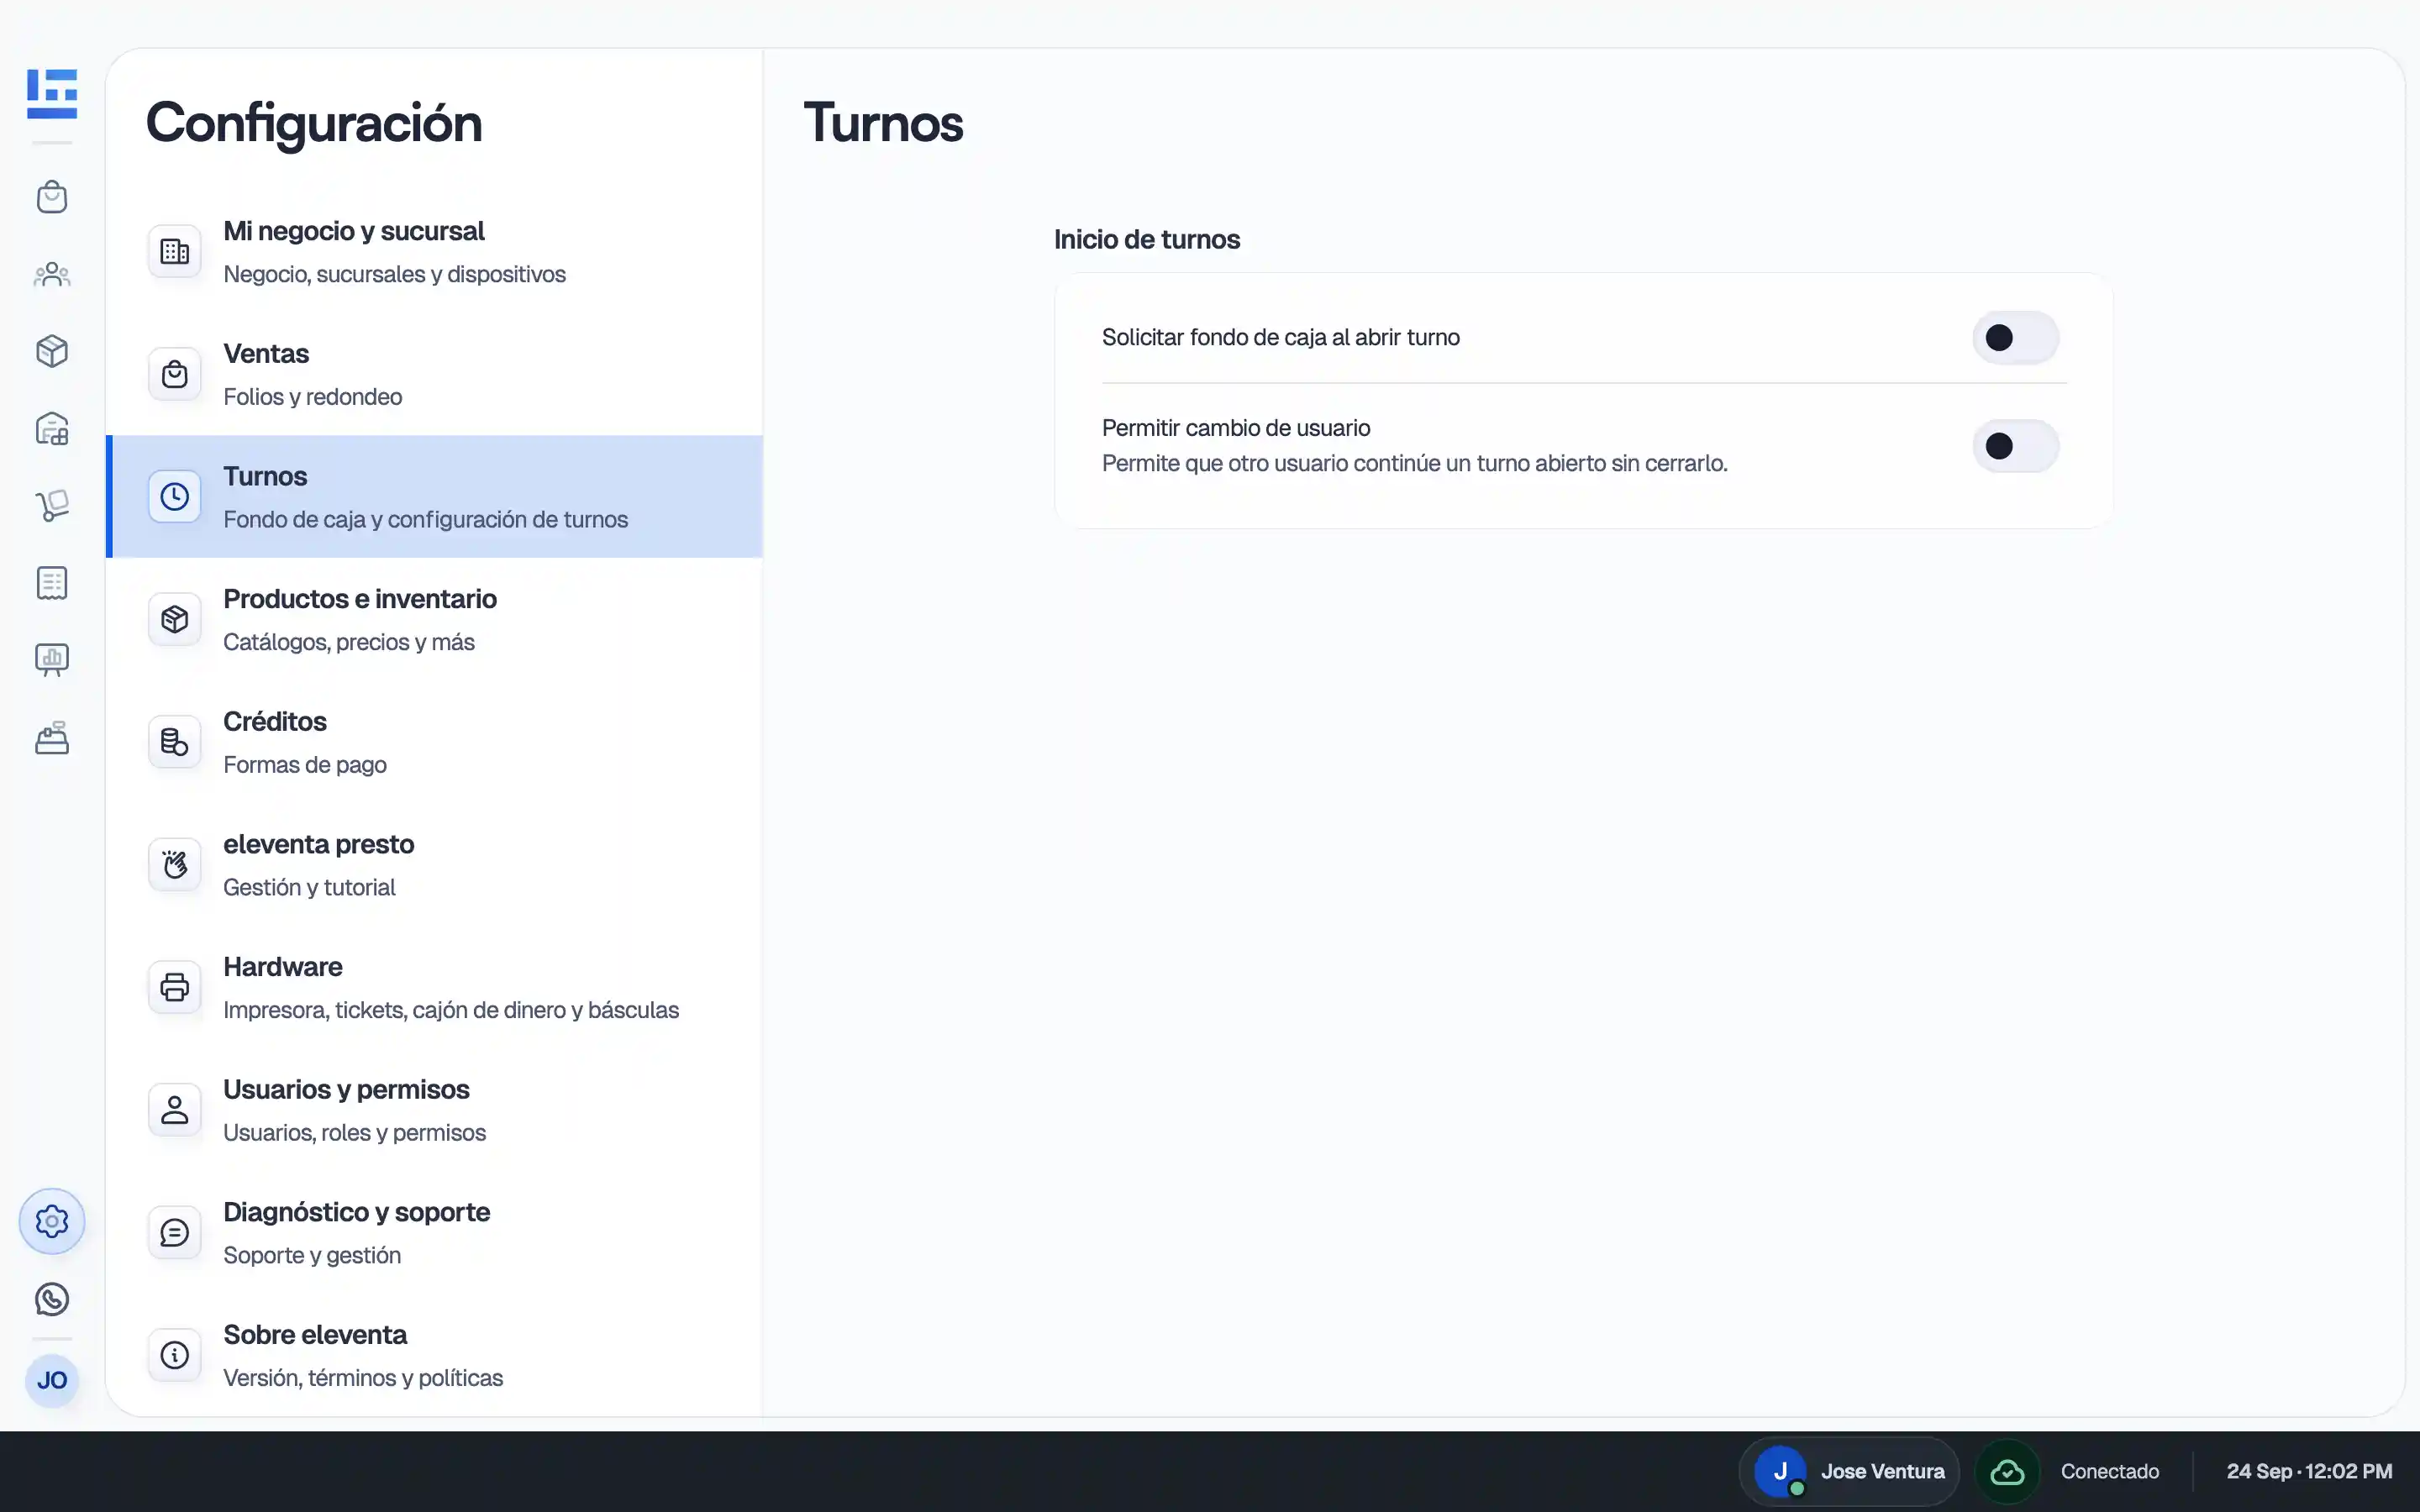Viewport: 2420px width, 1512px height.
Task: Open Productos e inventario settings
Action: [x=435, y=619]
